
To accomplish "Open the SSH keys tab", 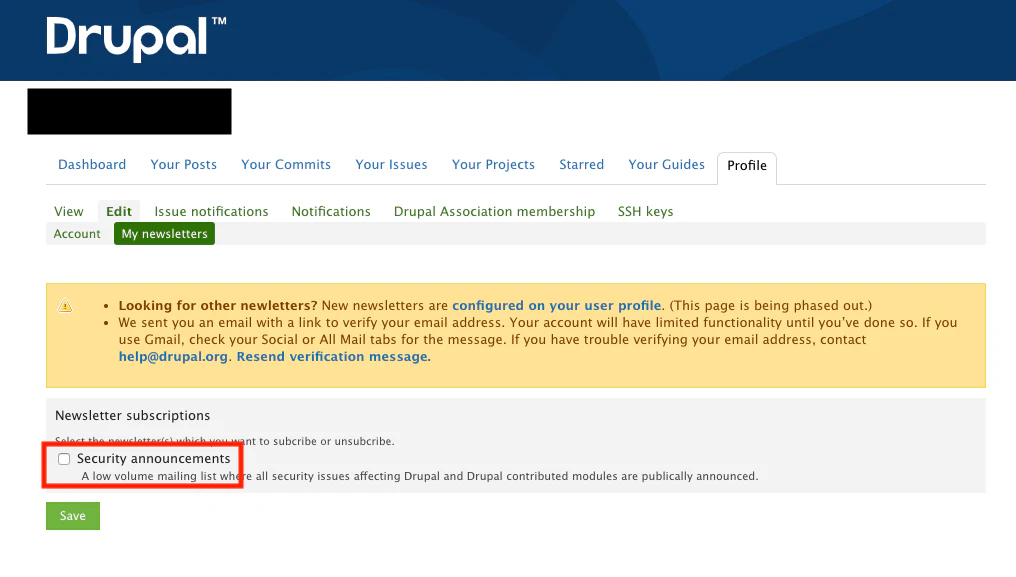I will (x=645, y=211).
